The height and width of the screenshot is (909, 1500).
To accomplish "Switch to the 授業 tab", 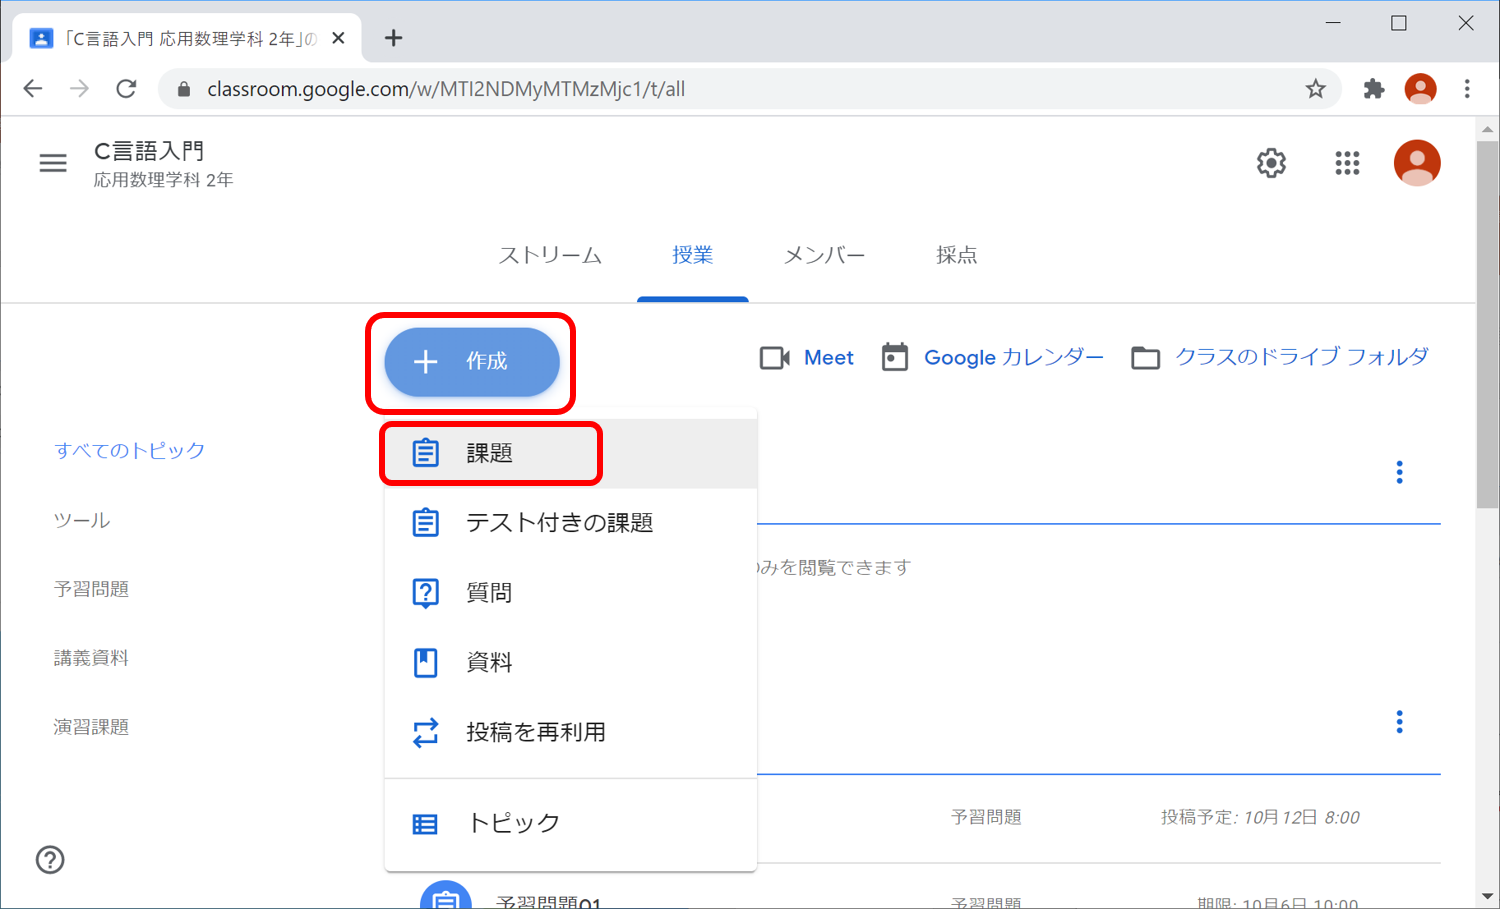I will point(692,256).
